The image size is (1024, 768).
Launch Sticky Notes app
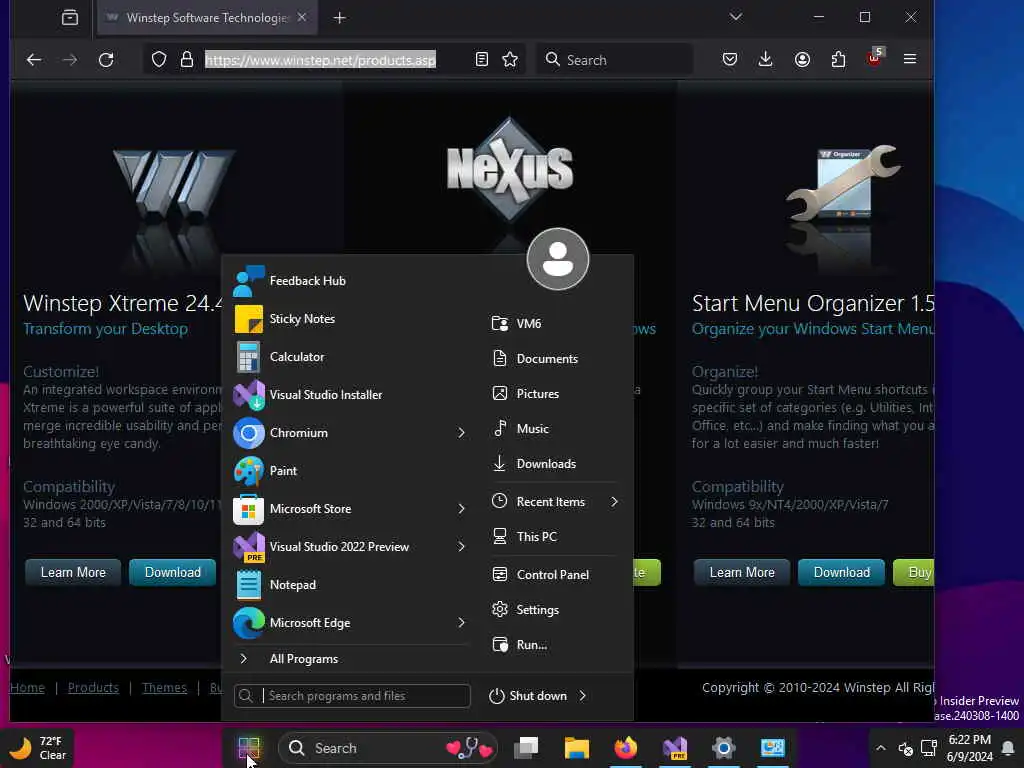(351, 319)
